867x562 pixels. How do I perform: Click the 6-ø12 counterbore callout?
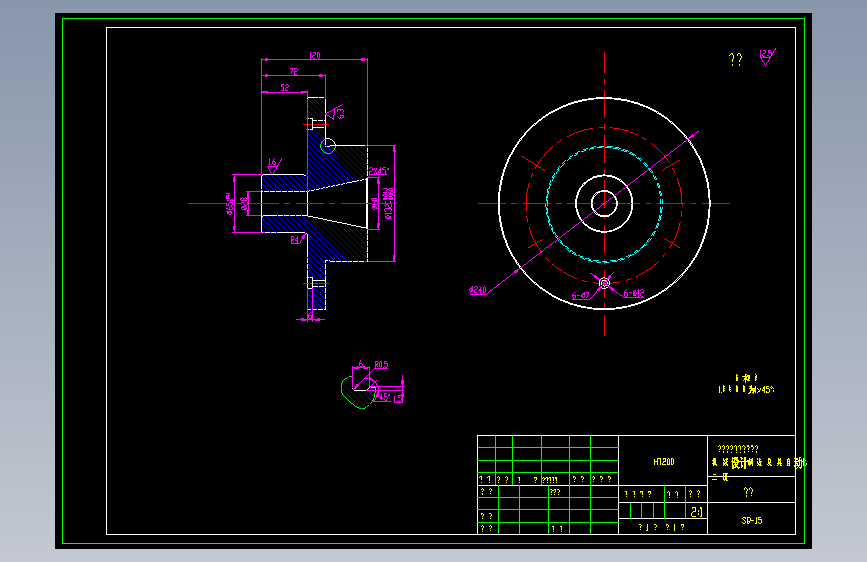pos(634,293)
